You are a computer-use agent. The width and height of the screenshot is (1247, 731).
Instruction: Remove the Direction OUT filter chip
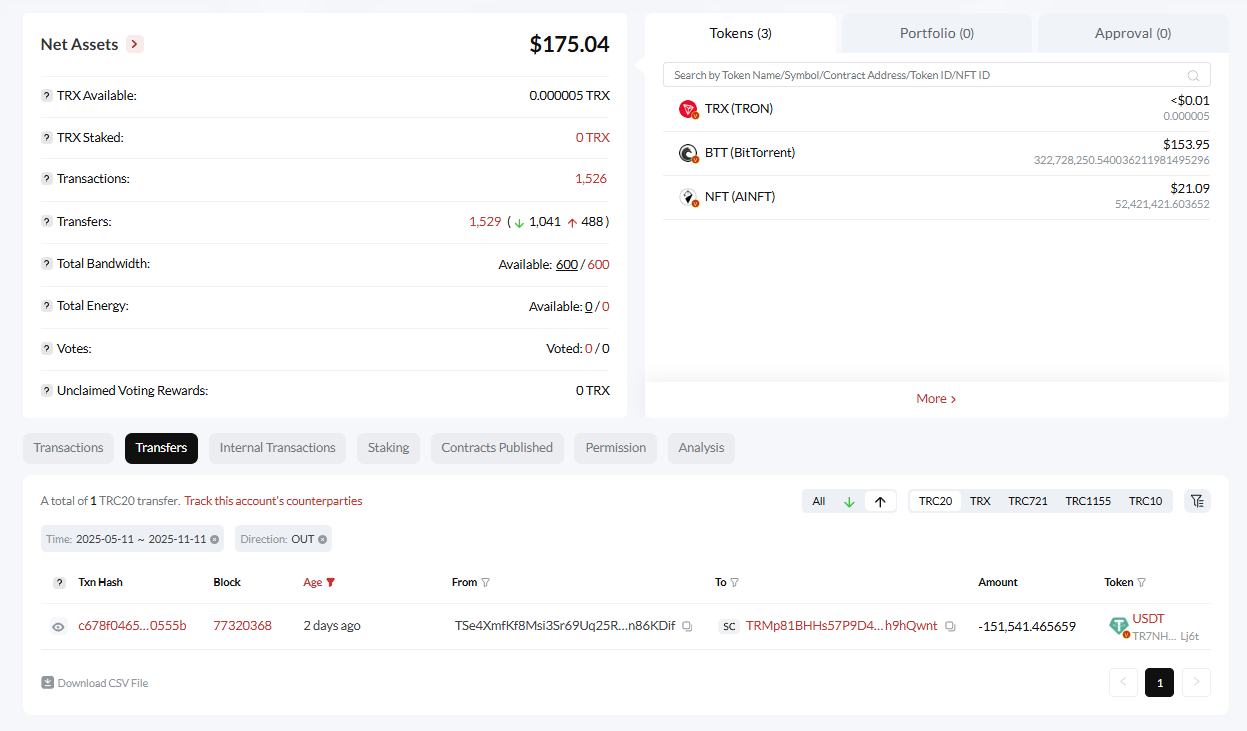[x=322, y=539]
